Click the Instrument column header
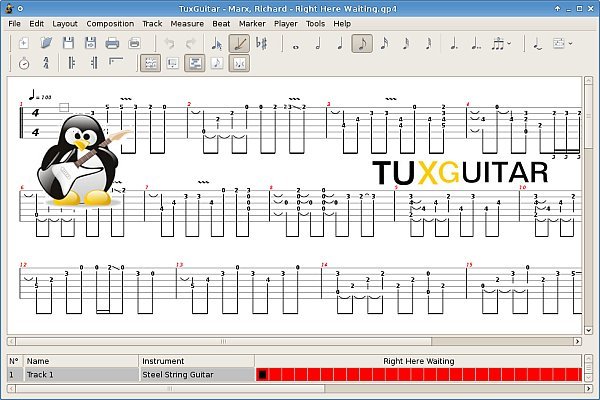Viewport: 600px width, 400px height. 197,361
